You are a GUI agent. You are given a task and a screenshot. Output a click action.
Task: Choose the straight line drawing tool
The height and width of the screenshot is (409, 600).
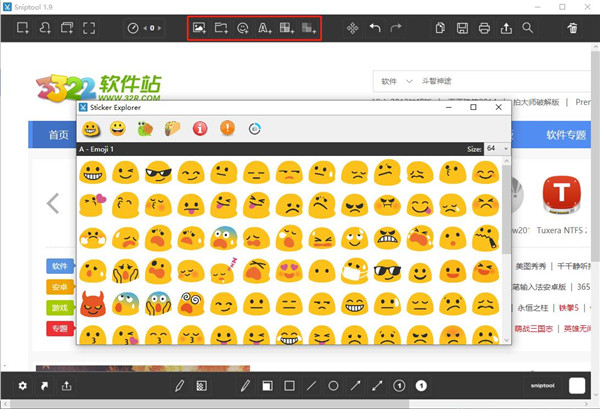pyautogui.click(x=311, y=385)
